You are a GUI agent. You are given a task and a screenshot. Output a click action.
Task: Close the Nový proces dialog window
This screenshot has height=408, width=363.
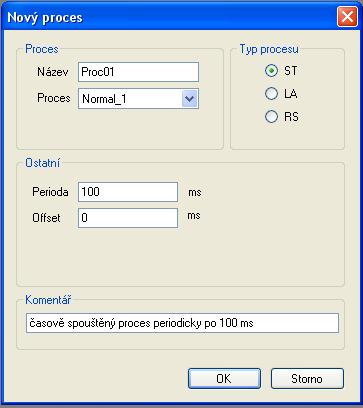(347, 17)
